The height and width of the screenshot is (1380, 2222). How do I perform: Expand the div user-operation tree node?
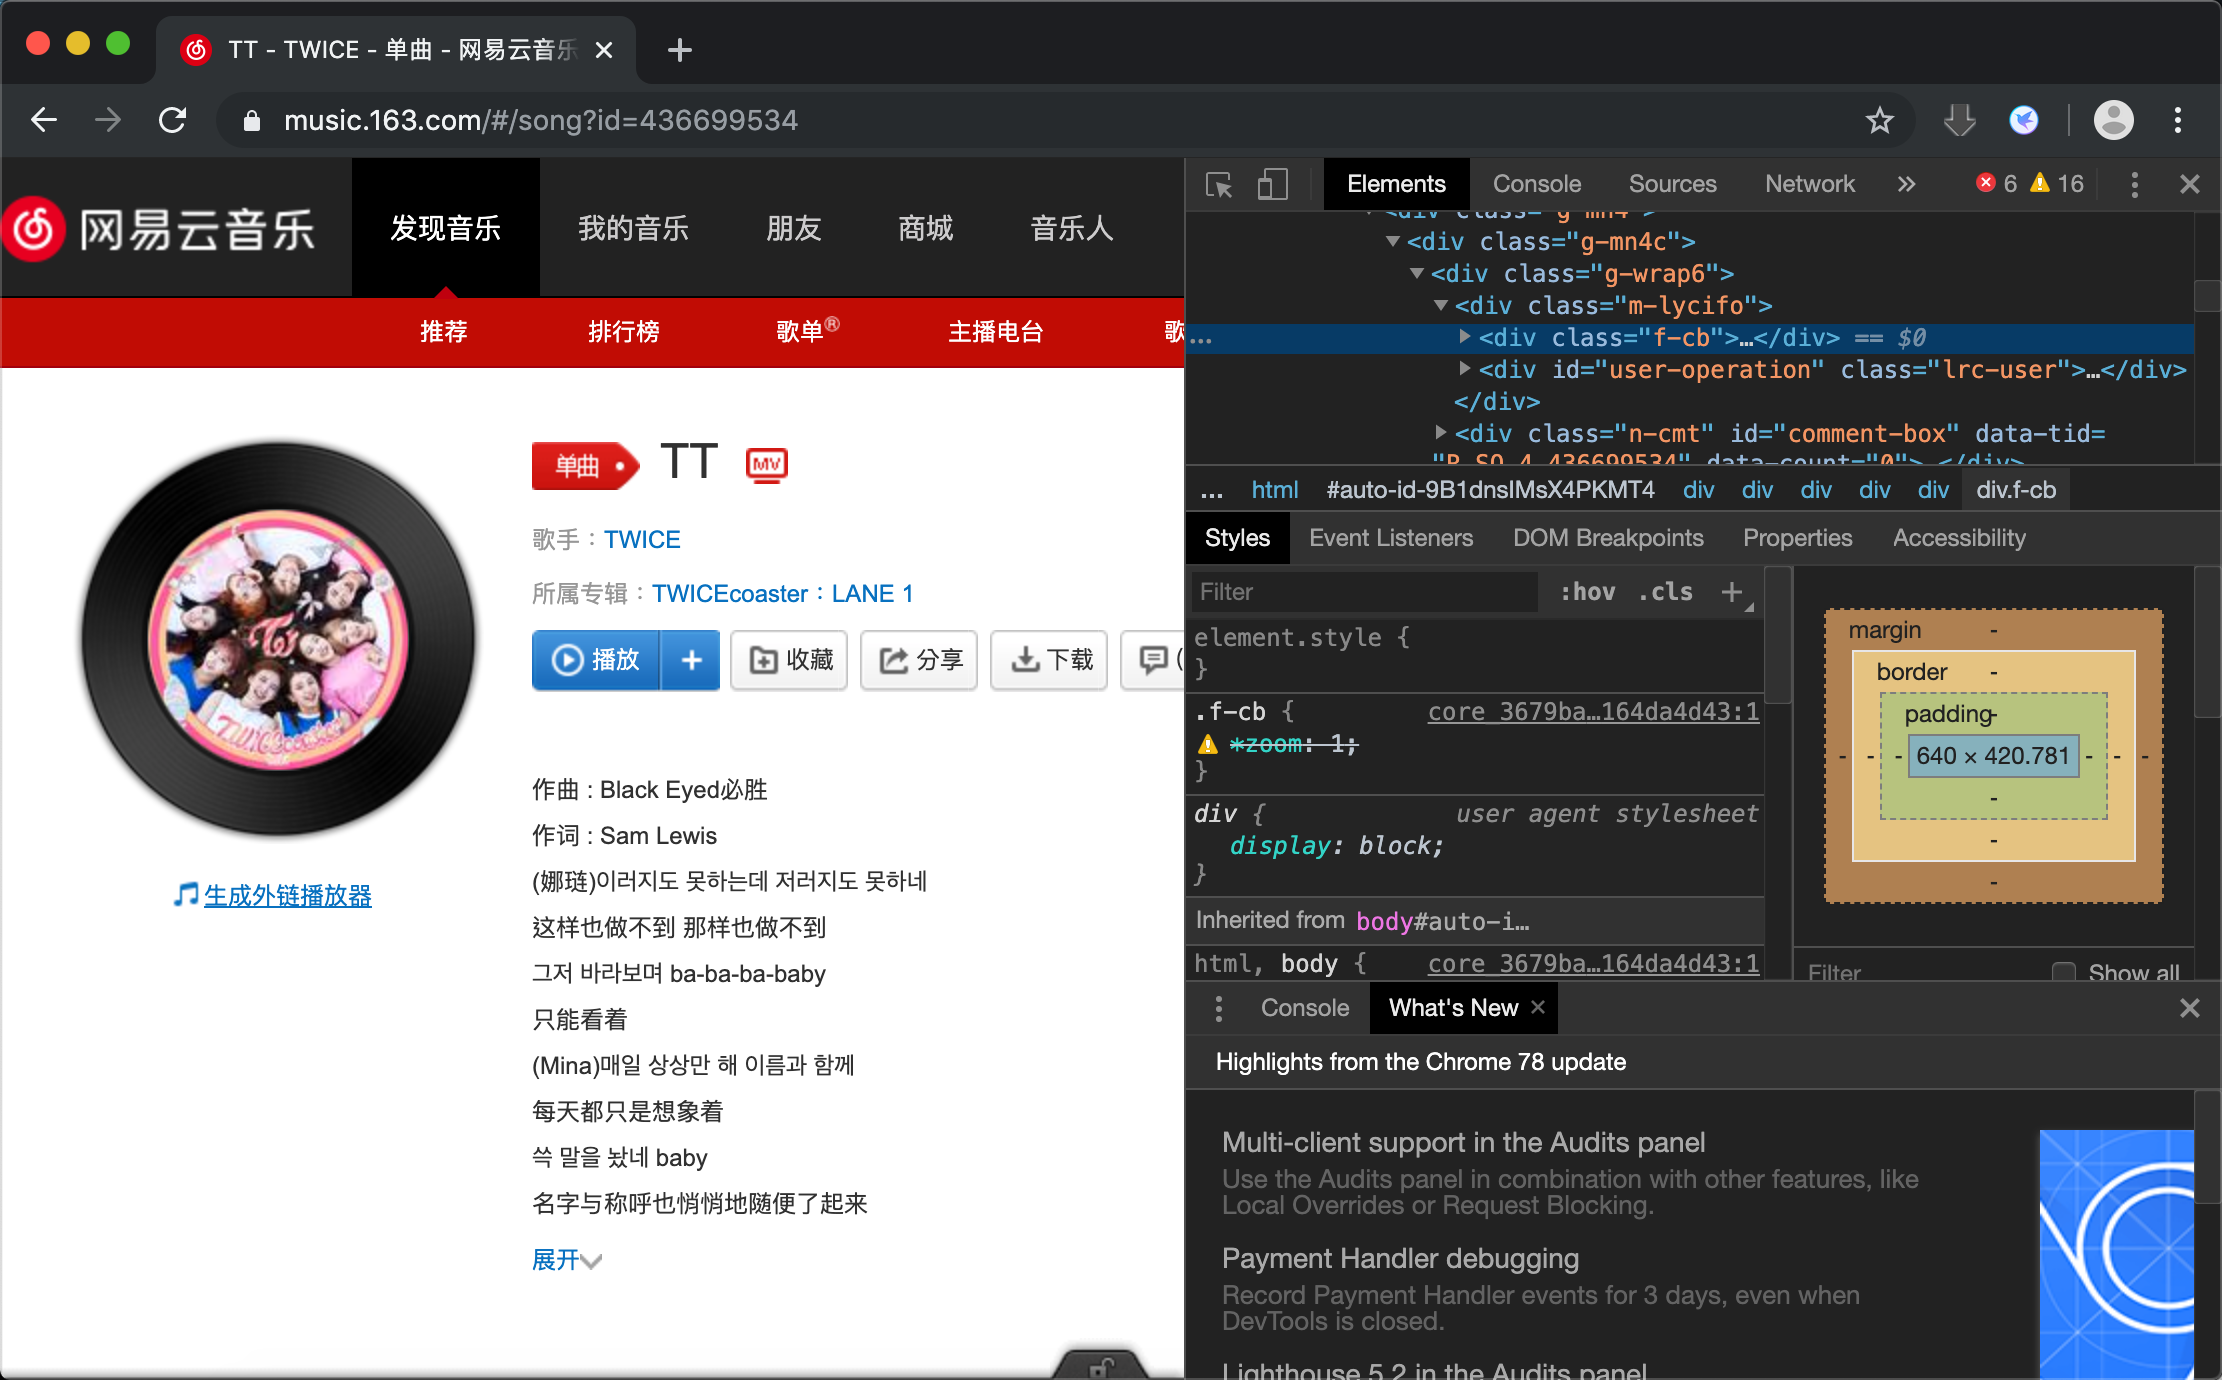pos(1465,369)
